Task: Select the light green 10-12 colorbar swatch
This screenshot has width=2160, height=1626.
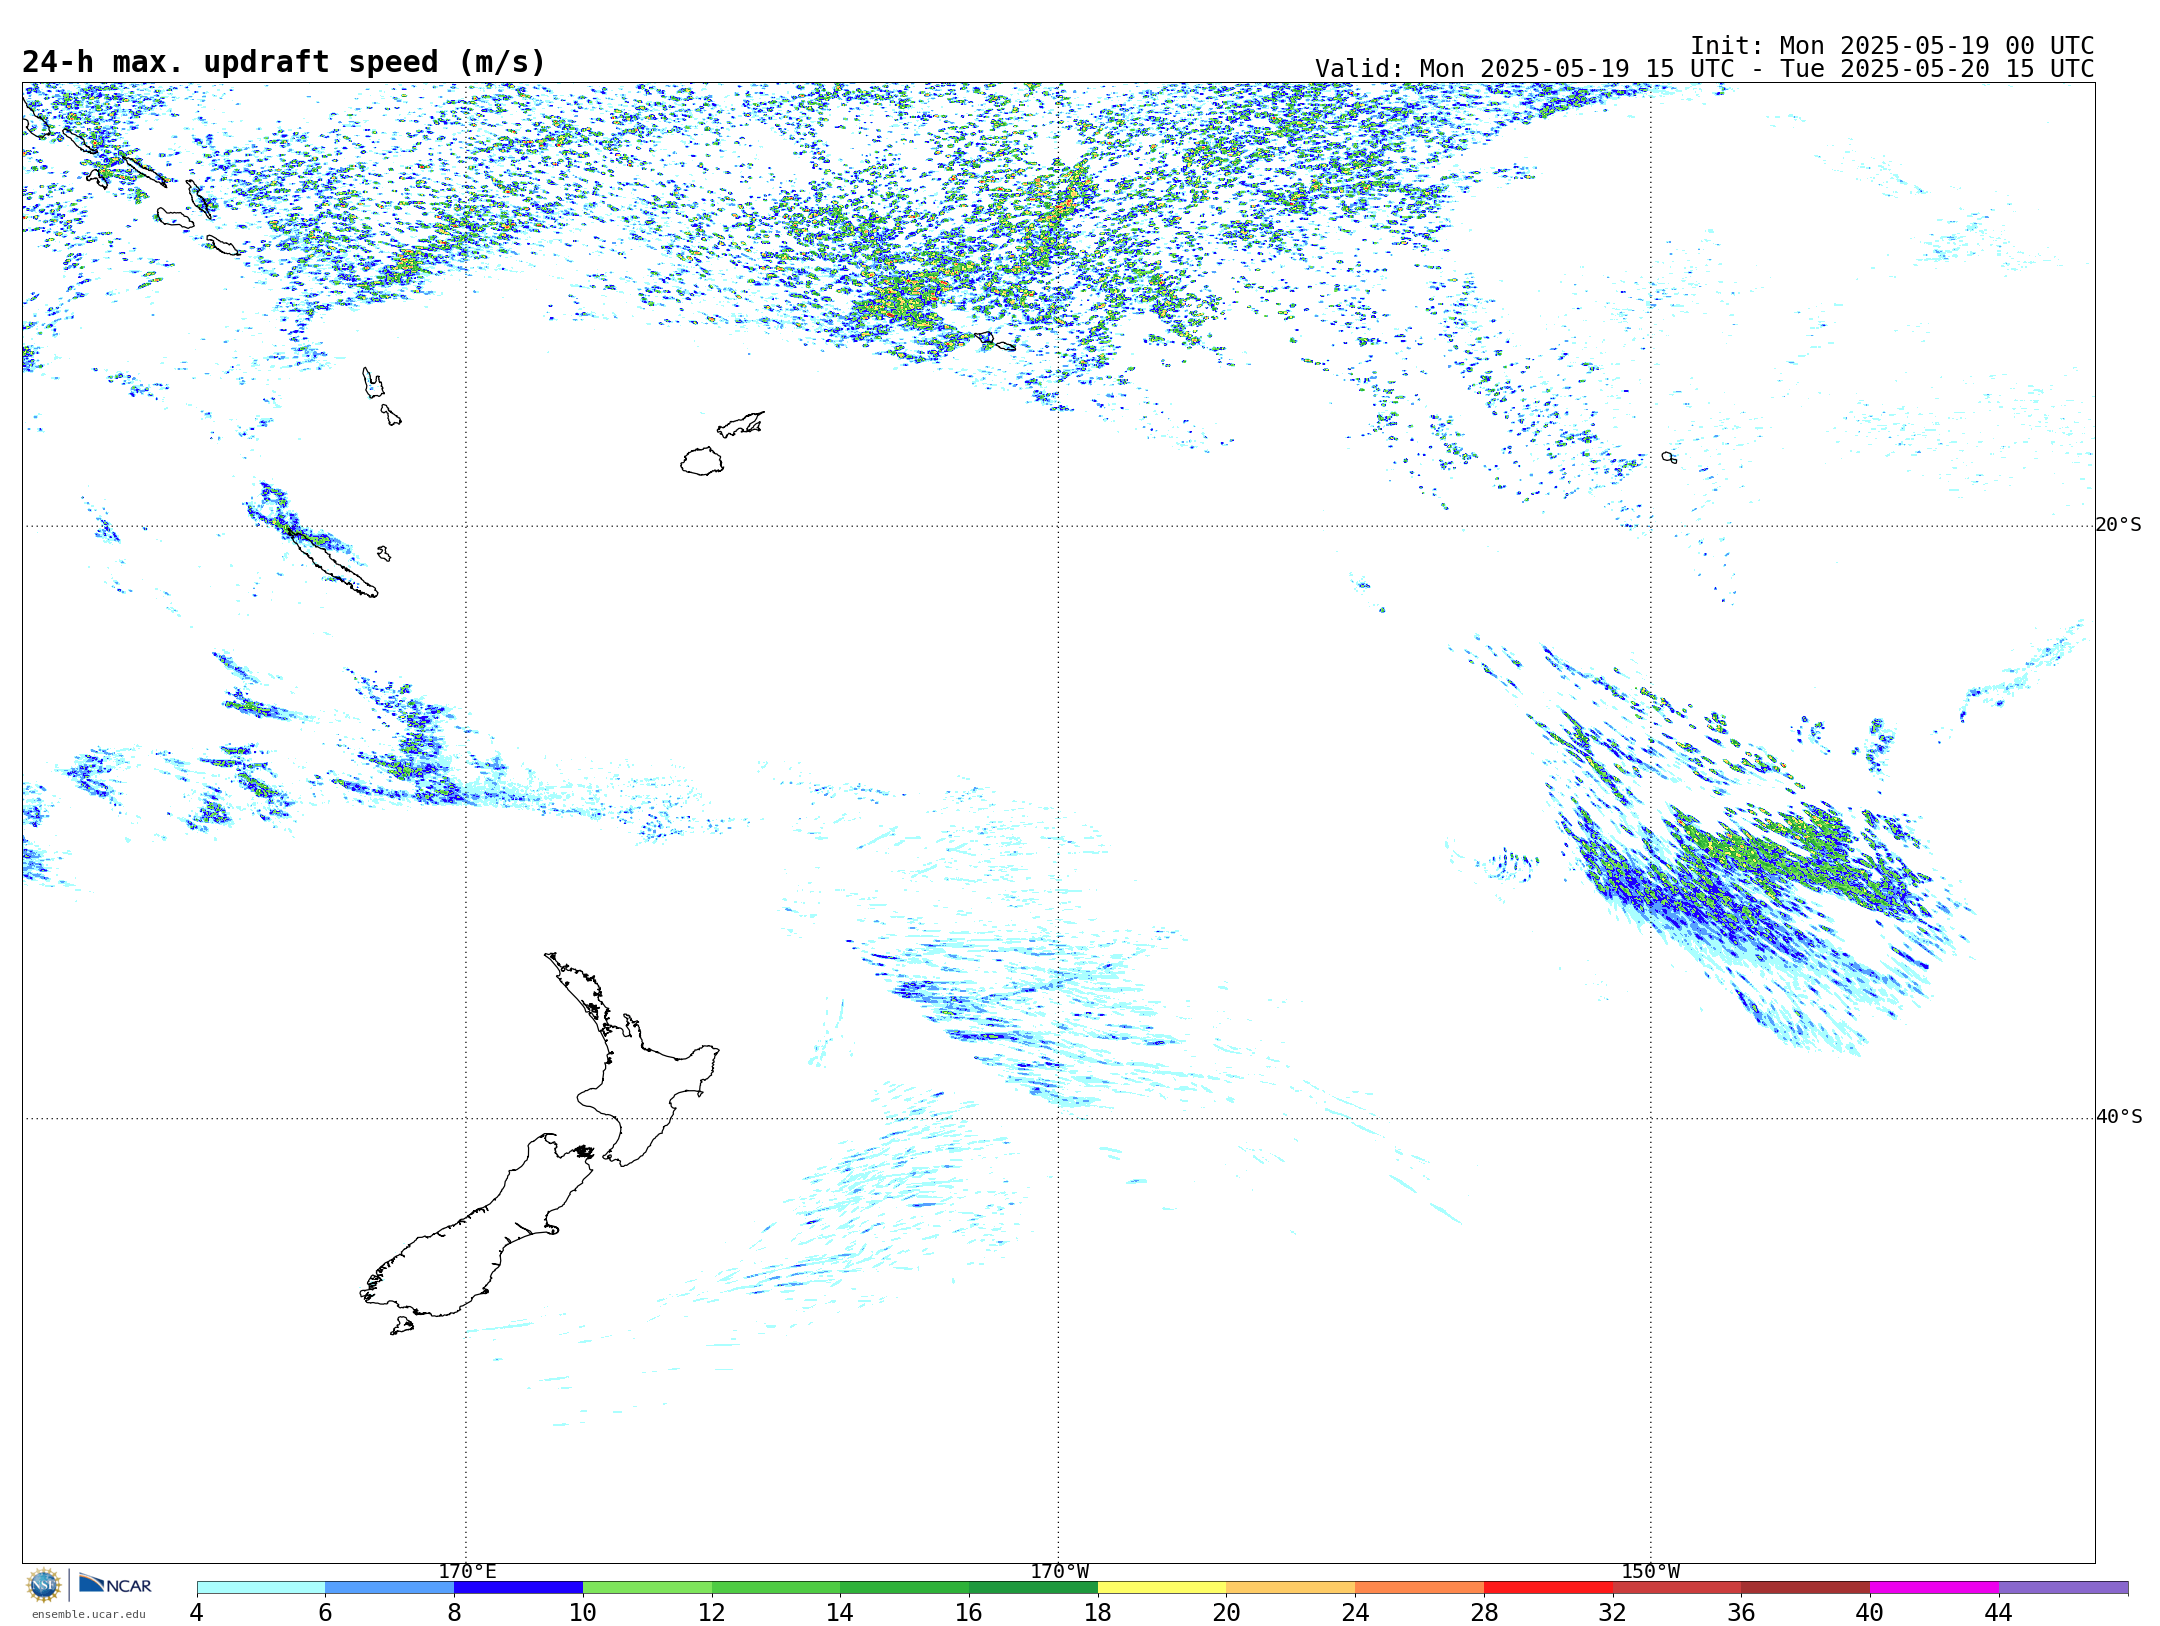Action: (647, 1588)
